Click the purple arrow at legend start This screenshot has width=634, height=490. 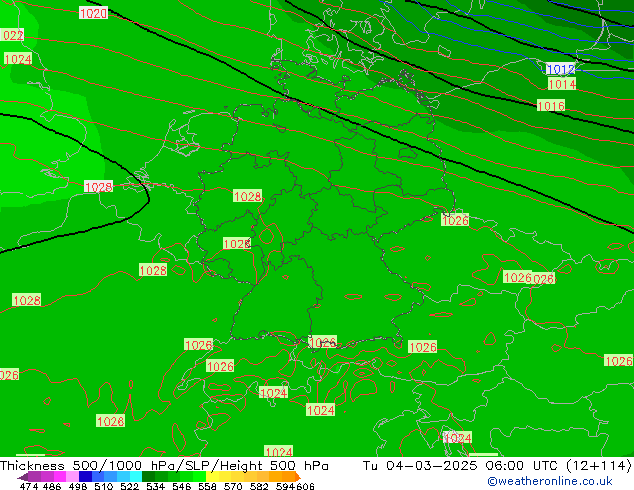23,477
